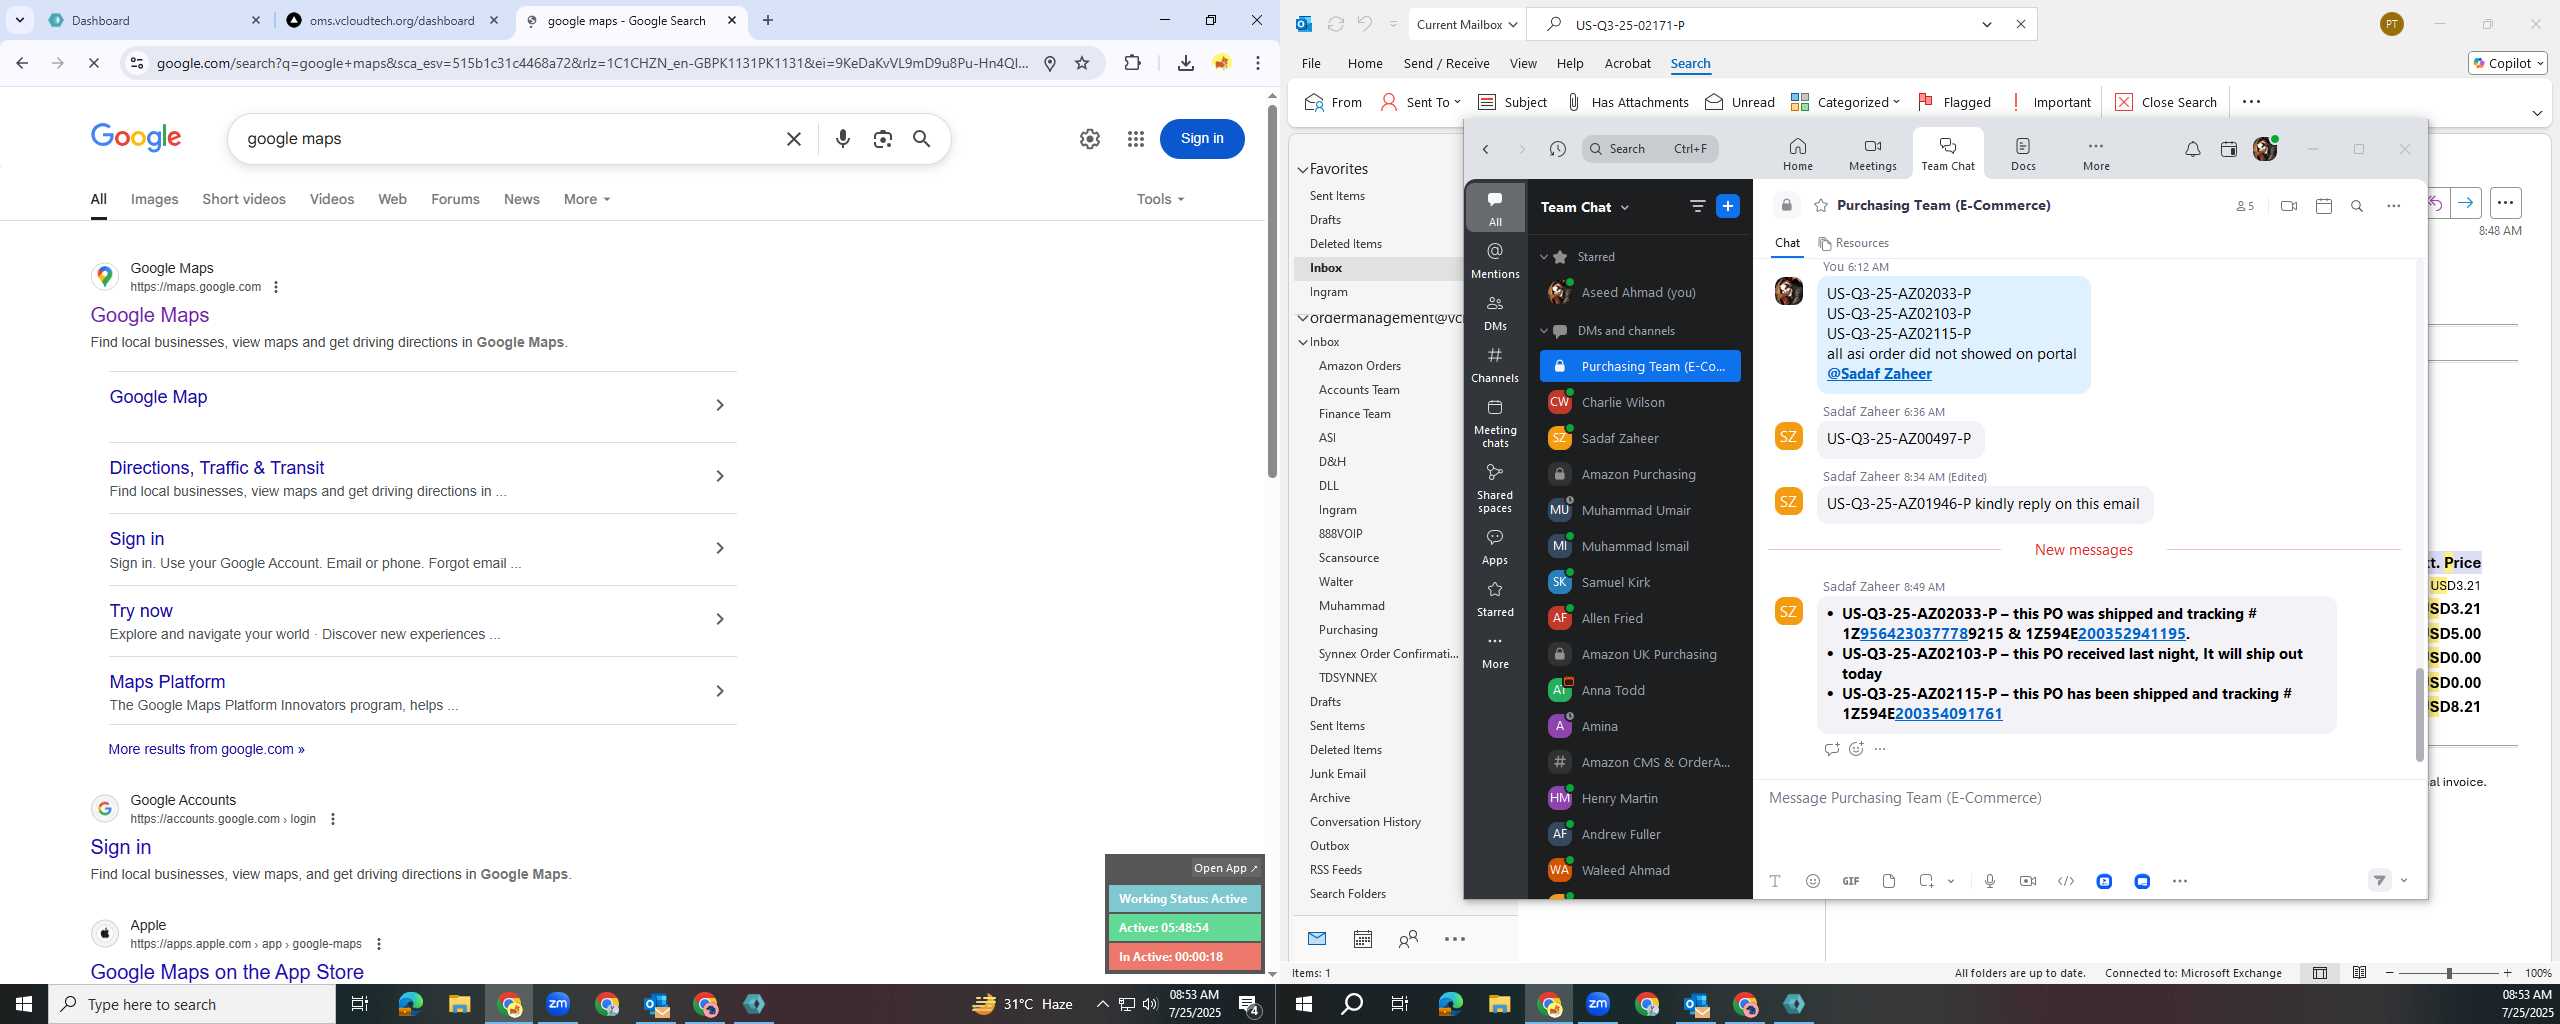
Task: Collapse DMs and channels section
Action: pyautogui.click(x=1544, y=331)
